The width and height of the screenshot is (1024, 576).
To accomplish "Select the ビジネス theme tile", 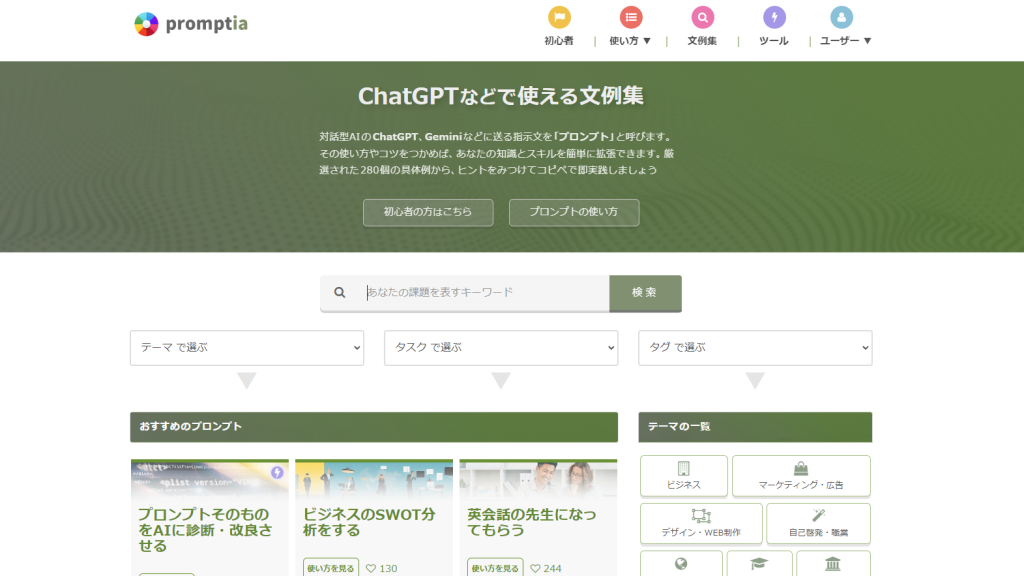I will click(684, 475).
